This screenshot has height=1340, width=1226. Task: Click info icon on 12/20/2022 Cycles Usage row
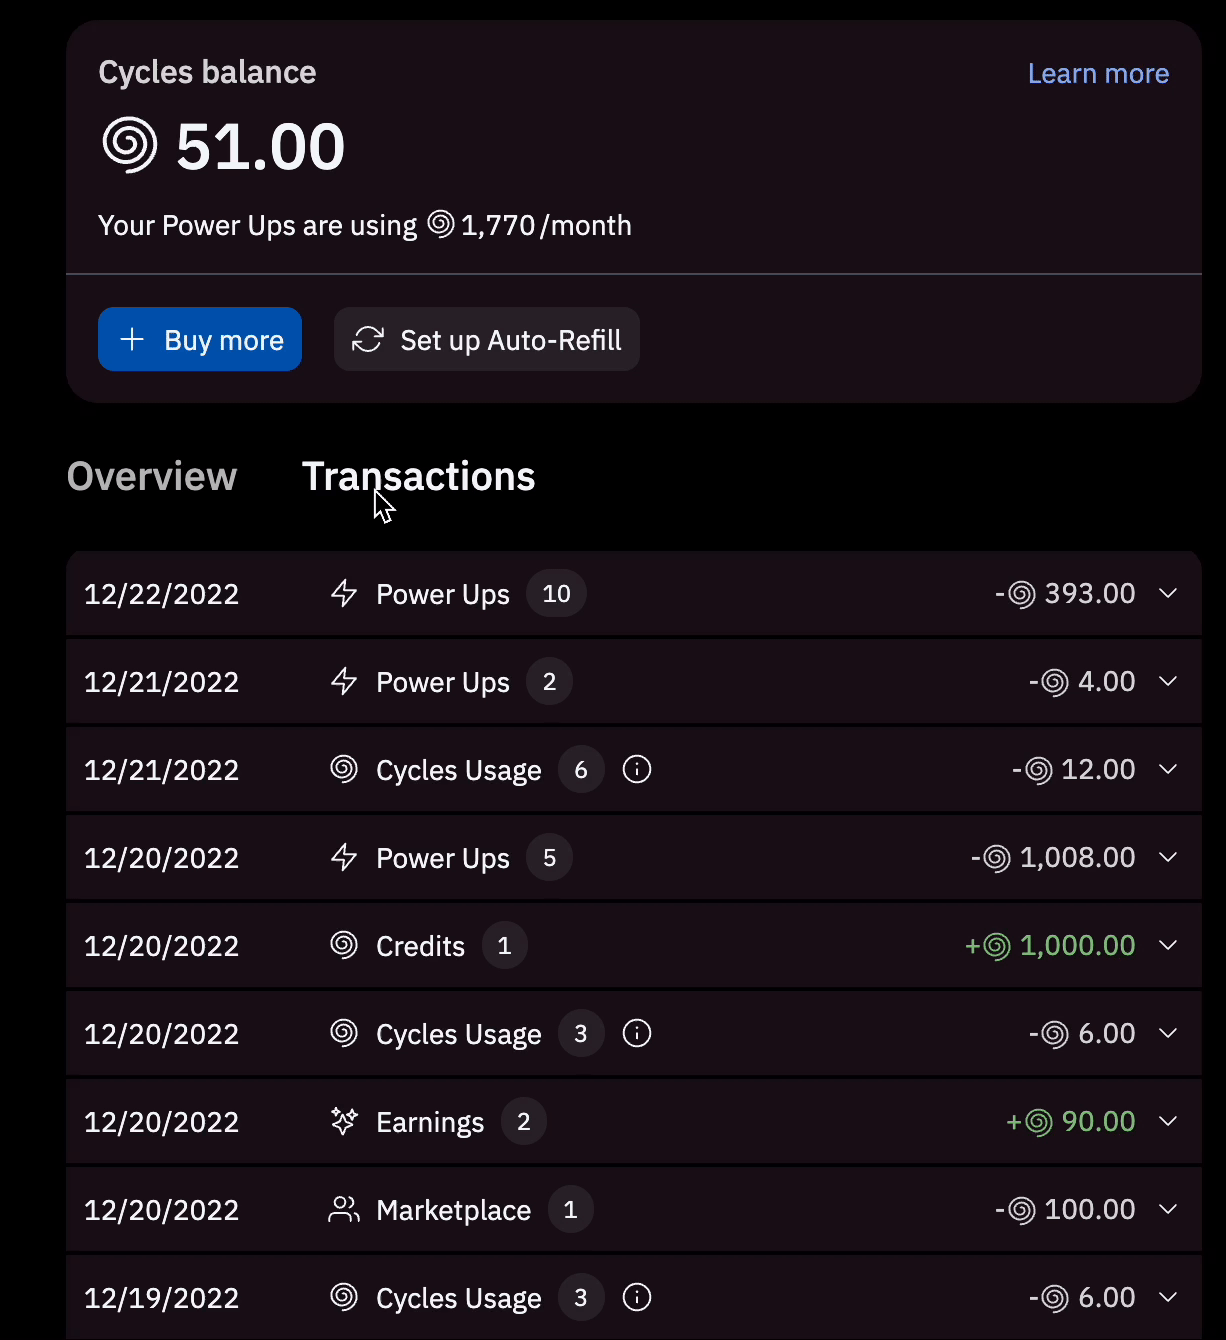[637, 1033]
